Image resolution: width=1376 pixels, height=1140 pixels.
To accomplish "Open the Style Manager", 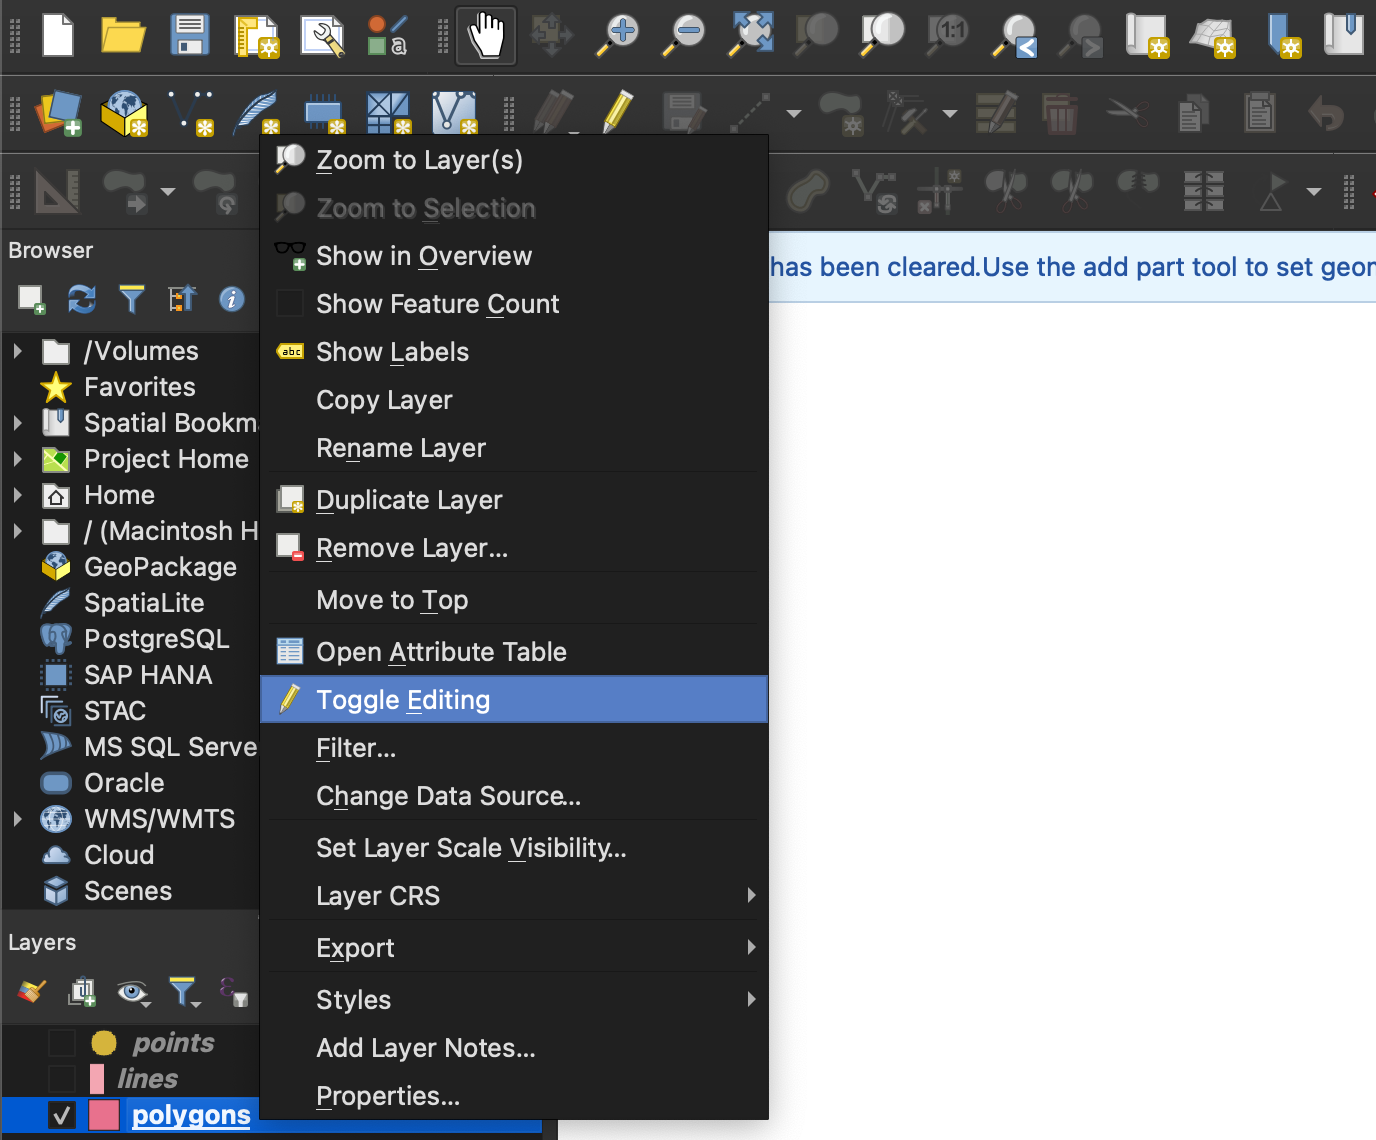I will 388,35.
